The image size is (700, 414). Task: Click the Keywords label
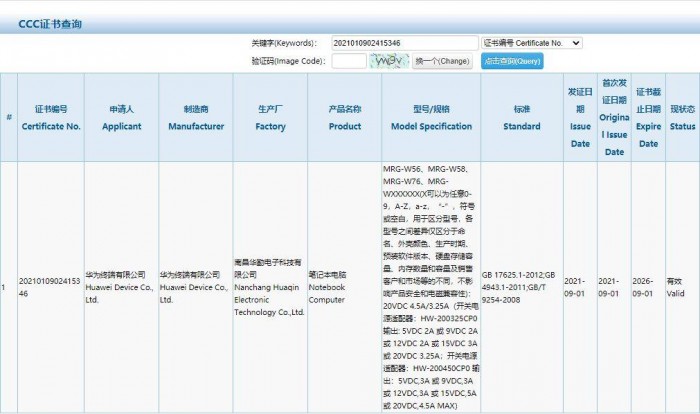pyautogui.click(x=284, y=43)
